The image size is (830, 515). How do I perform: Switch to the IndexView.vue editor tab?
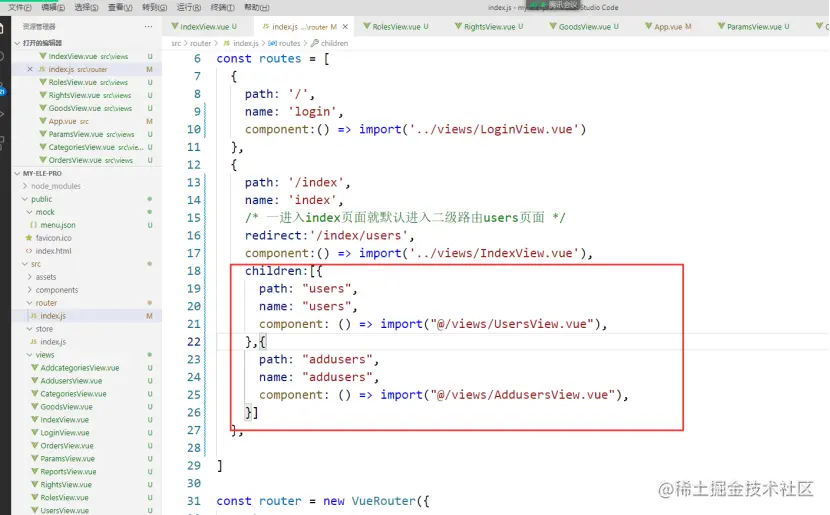coord(204,26)
